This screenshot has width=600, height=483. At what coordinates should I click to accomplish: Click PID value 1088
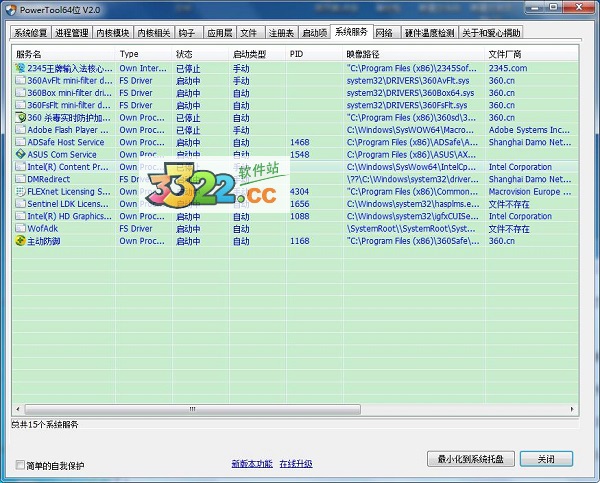pos(300,216)
